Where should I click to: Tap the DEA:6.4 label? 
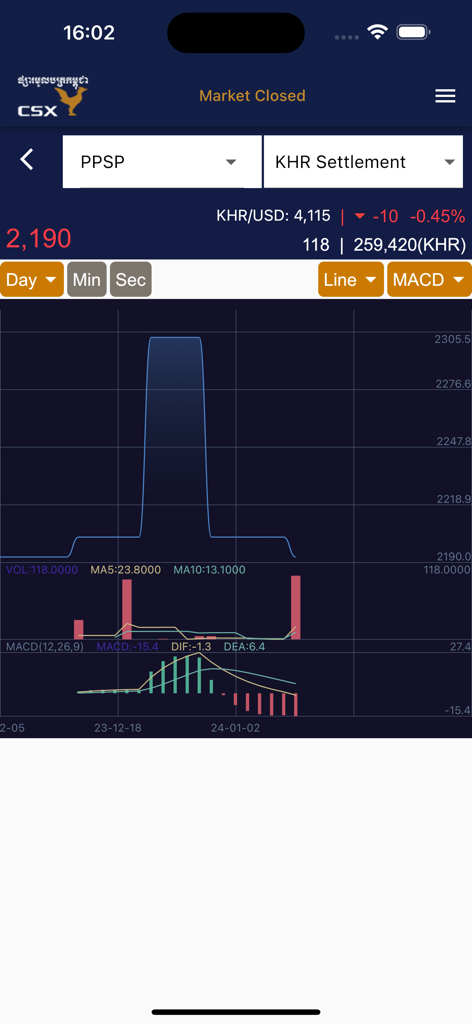tap(244, 647)
